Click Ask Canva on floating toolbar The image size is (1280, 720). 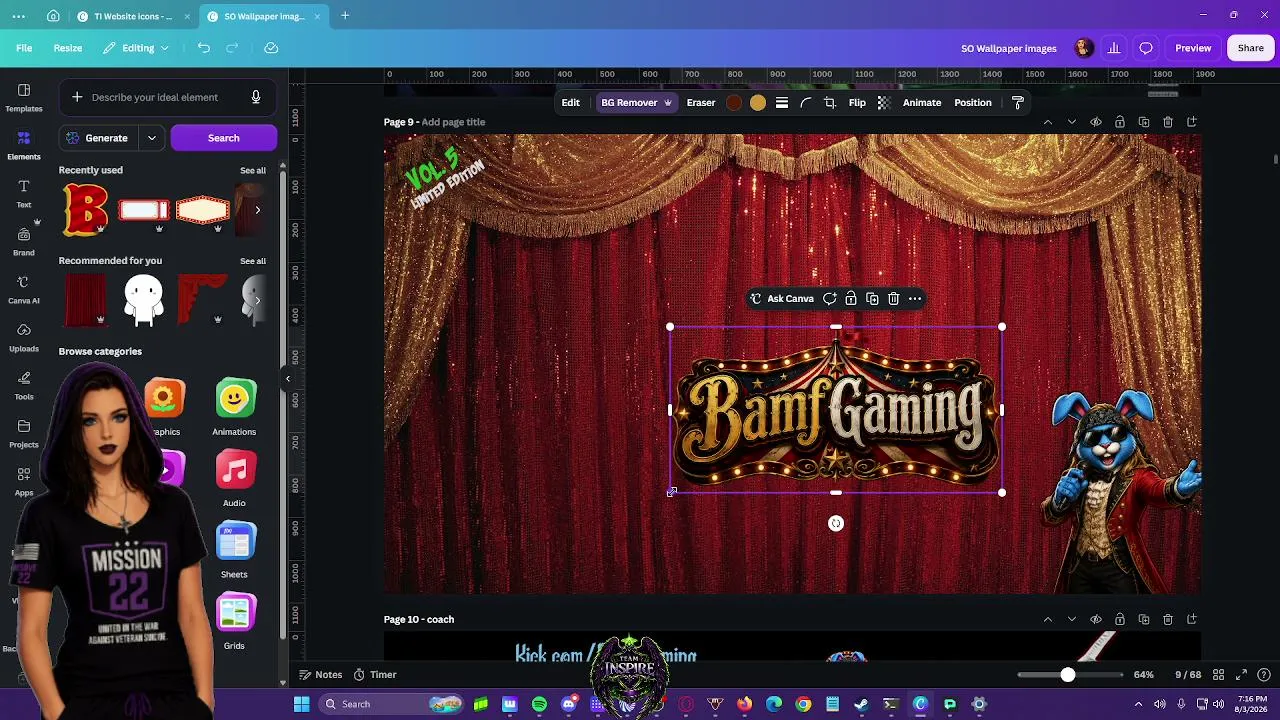click(x=782, y=299)
